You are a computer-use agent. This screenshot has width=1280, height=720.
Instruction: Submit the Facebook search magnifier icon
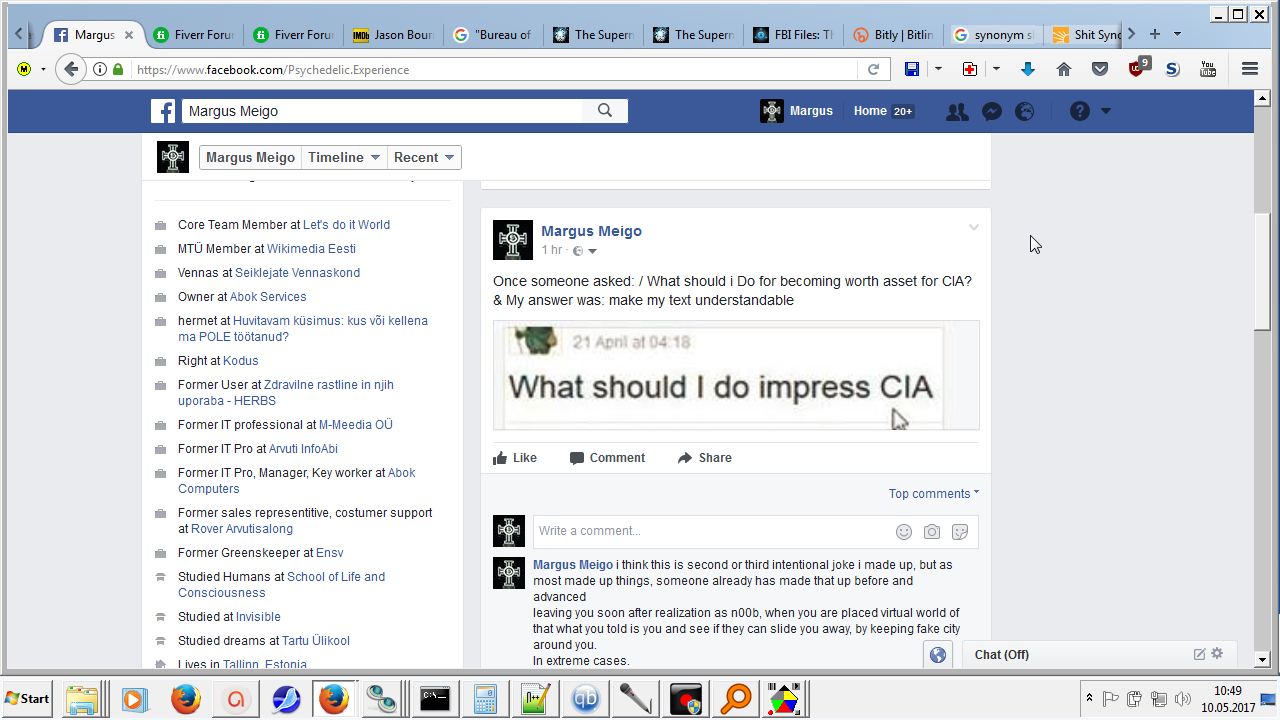(605, 111)
